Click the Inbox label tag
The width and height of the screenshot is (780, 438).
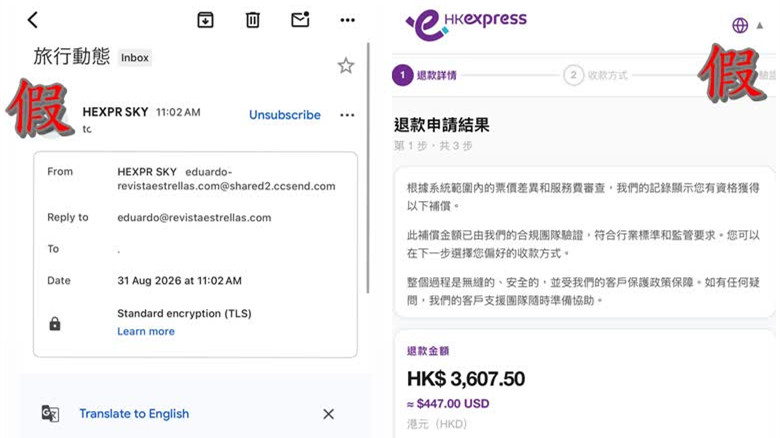pos(135,58)
